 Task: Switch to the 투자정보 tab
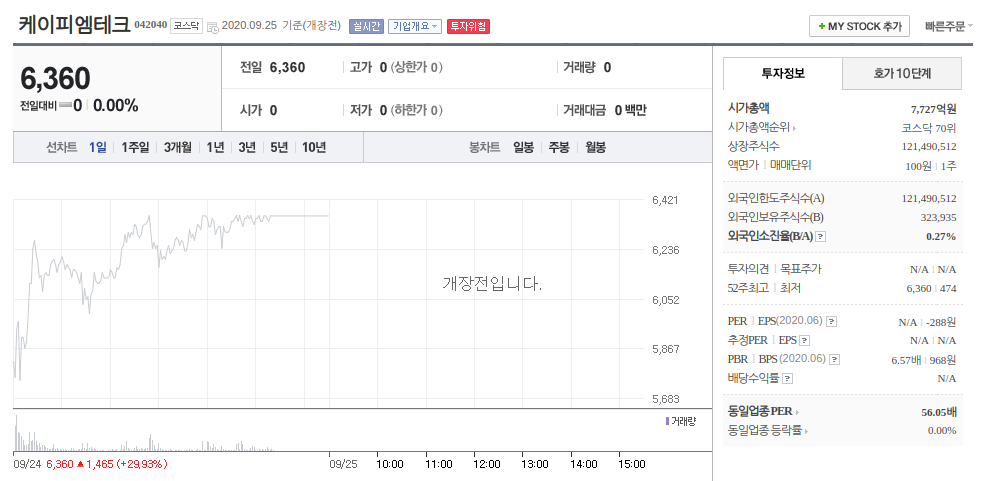(x=783, y=74)
